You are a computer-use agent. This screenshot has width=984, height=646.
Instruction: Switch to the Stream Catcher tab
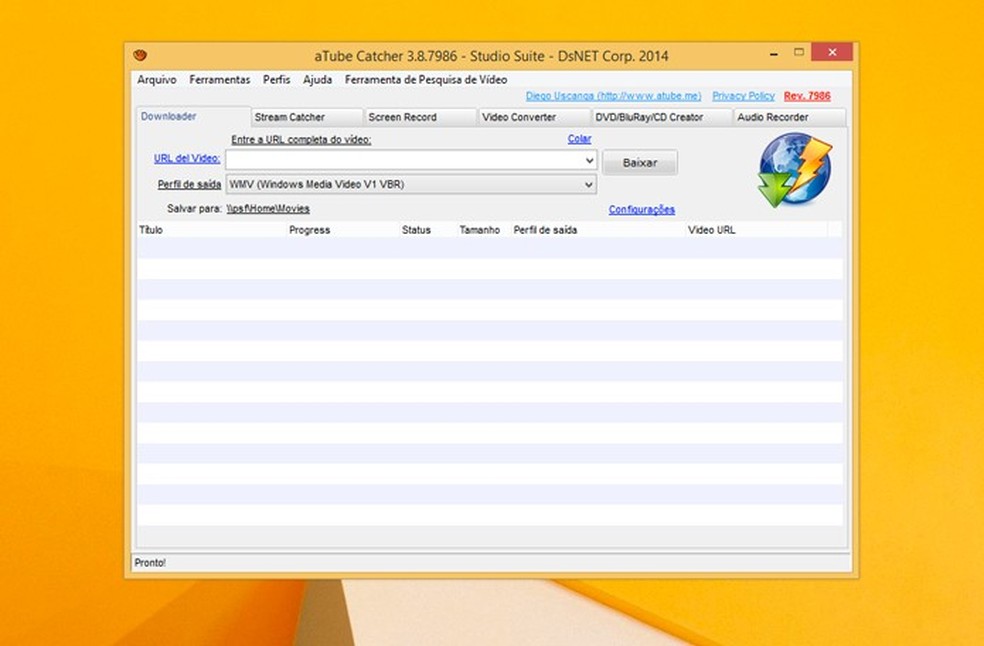tap(290, 117)
